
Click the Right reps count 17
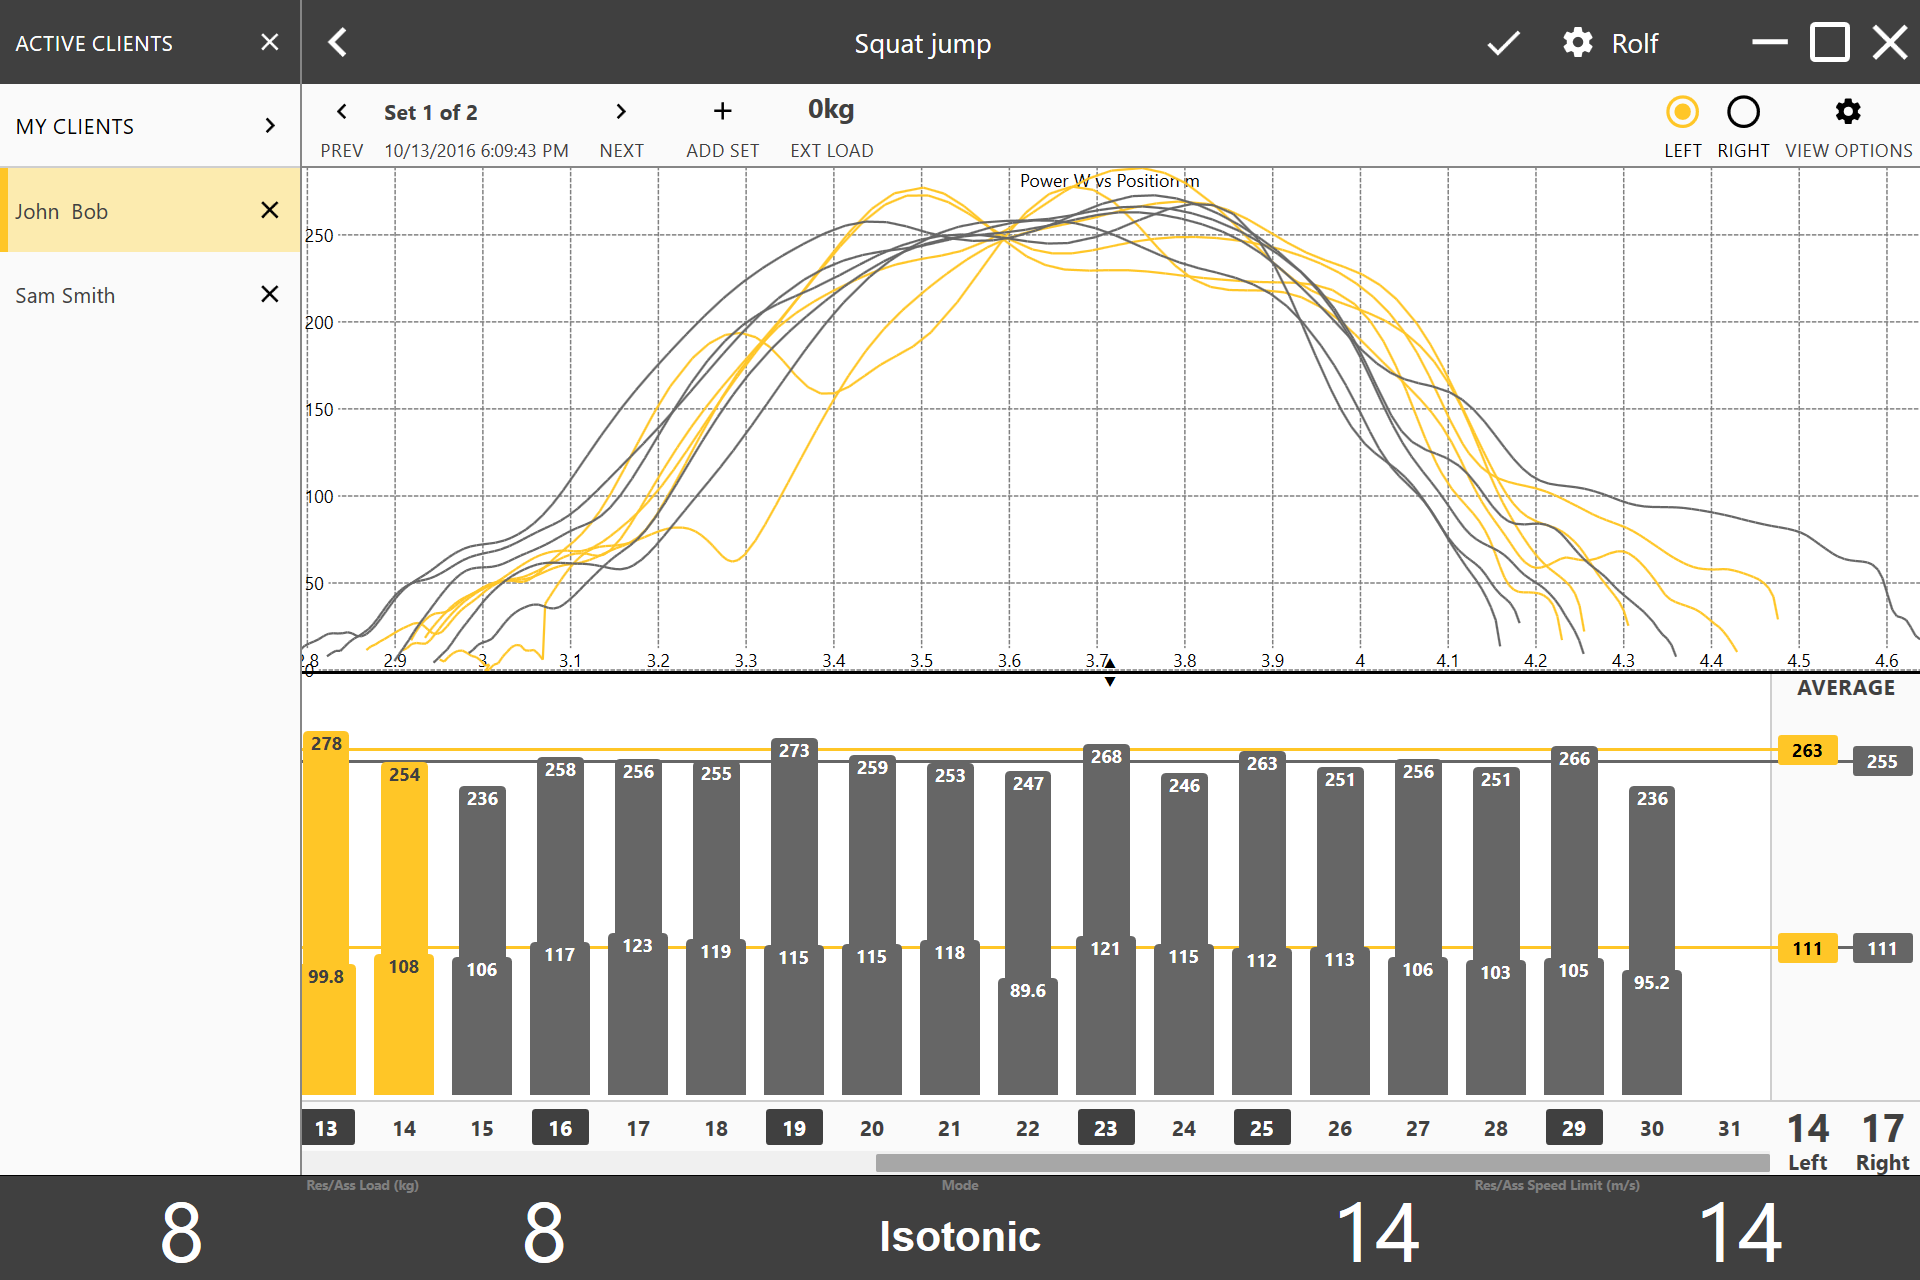tap(1882, 1129)
